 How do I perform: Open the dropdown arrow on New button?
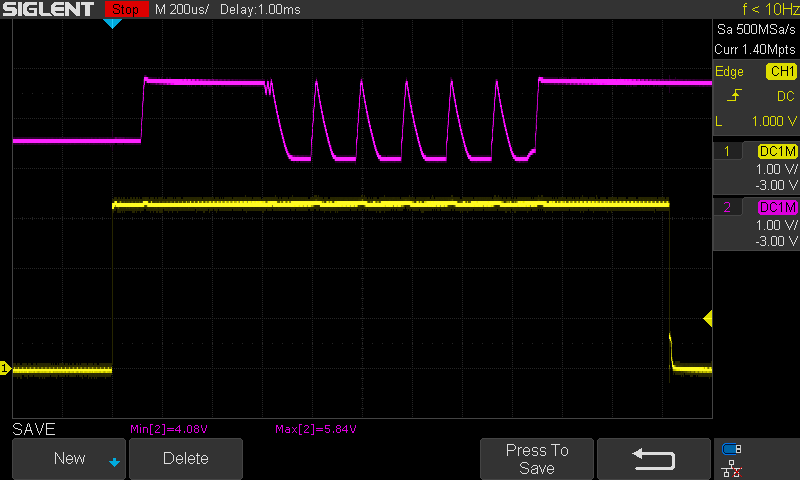(114, 462)
